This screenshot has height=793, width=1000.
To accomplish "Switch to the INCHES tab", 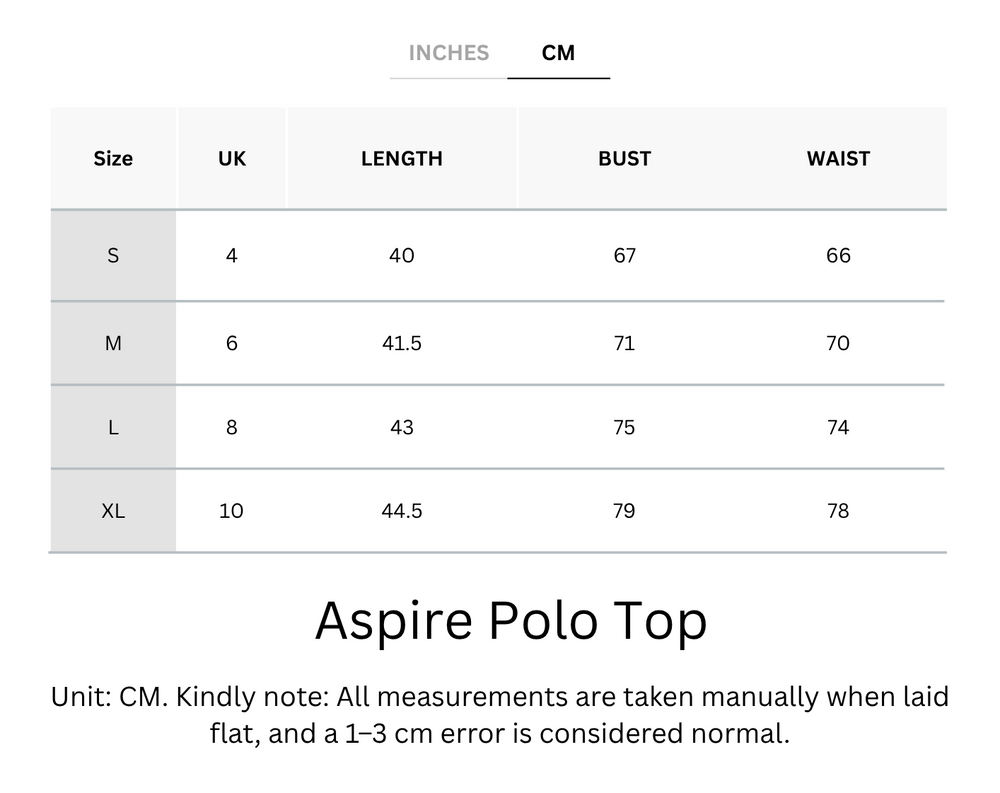I will pos(448,53).
